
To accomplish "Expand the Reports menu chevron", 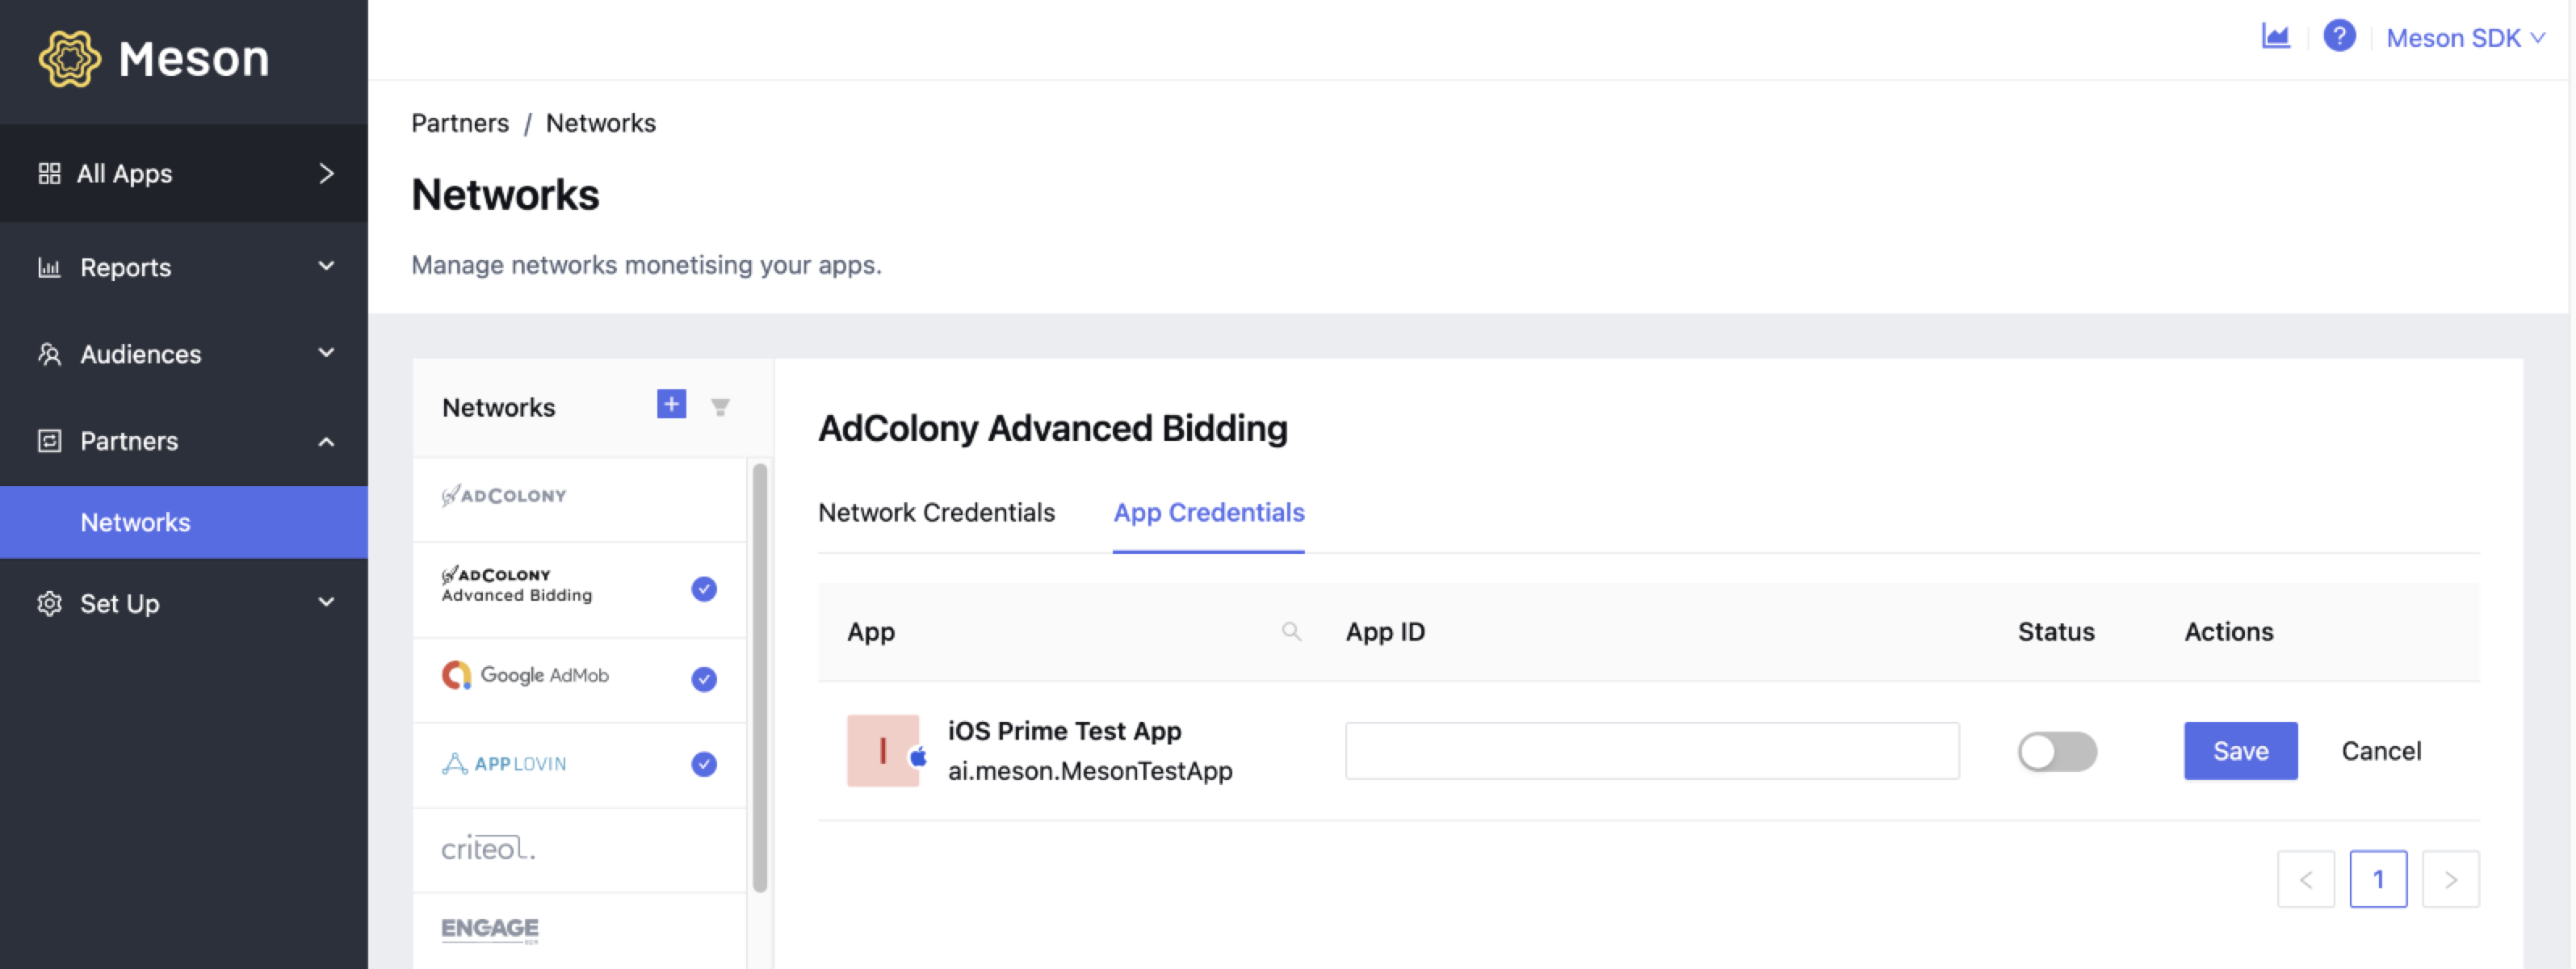I will (326, 266).
